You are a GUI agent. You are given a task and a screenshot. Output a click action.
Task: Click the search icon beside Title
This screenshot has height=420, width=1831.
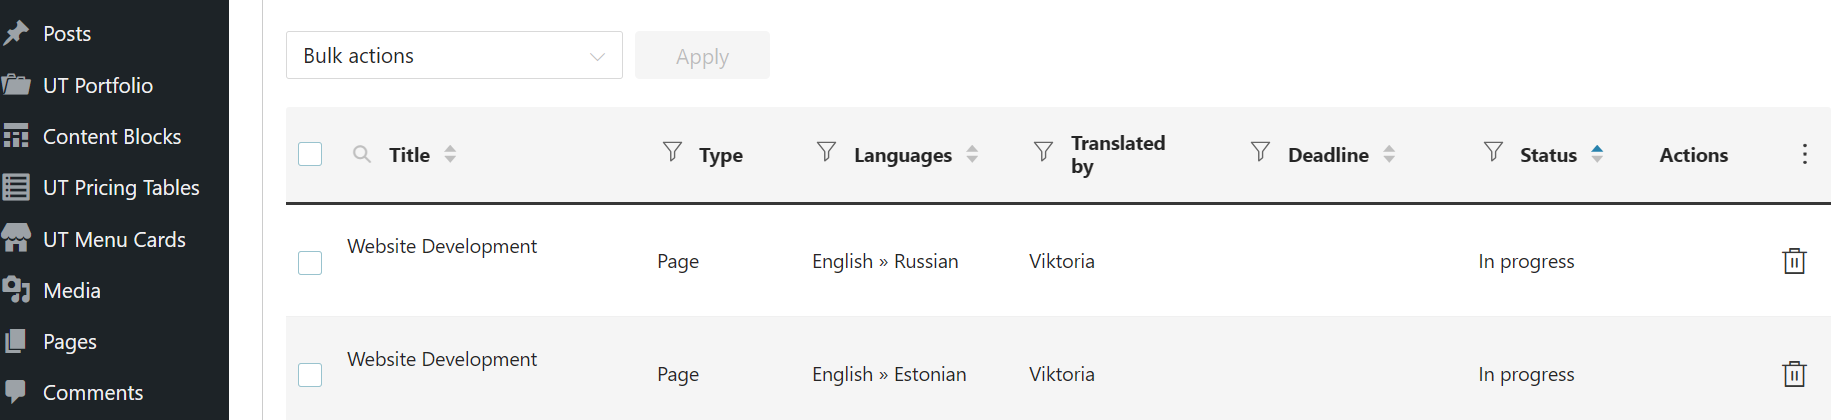pyautogui.click(x=362, y=154)
